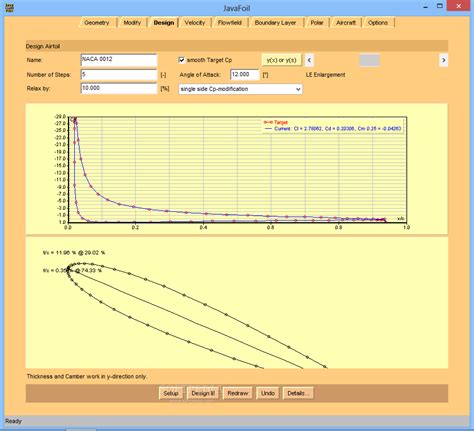
Task: Open the Boundary Layer tab
Action: tap(275, 23)
